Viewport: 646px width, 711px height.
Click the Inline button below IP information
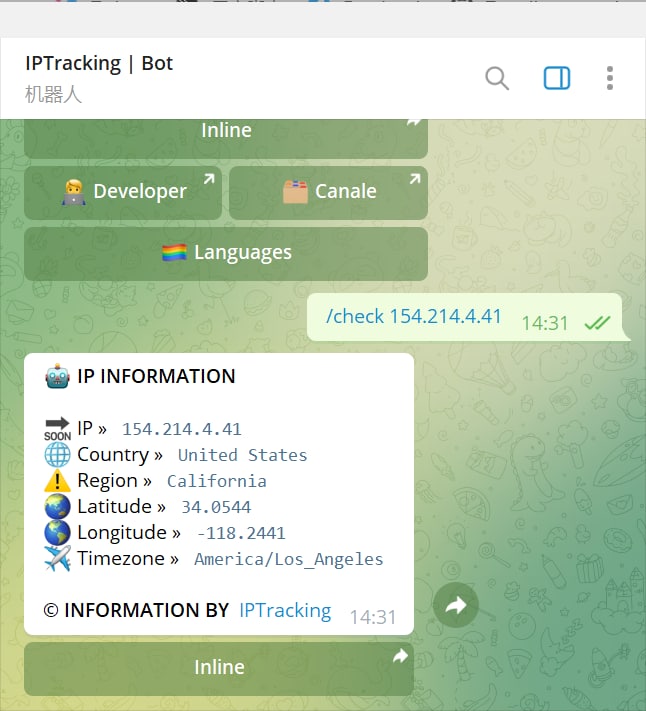pos(219,668)
